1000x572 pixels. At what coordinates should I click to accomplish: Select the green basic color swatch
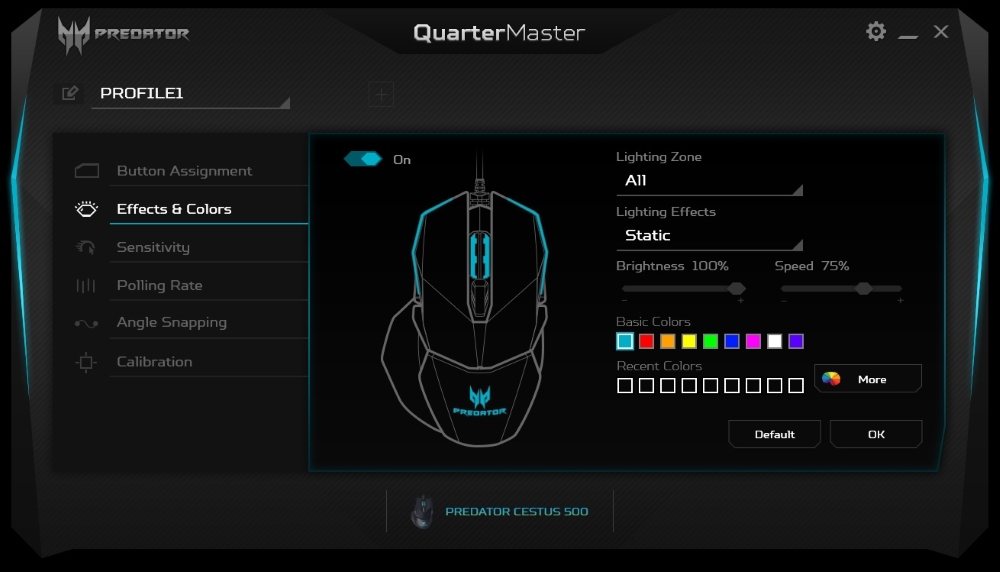710,341
